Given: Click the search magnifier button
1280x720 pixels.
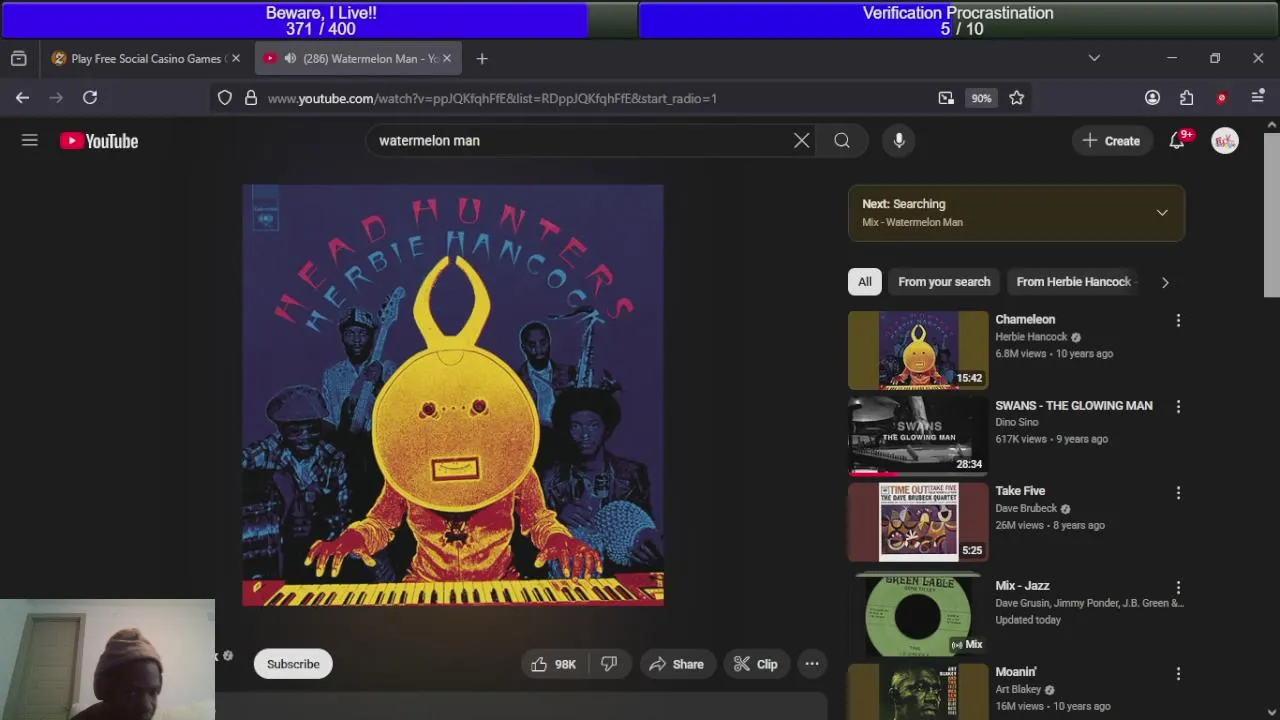Looking at the screenshot, I should point(842,141).
